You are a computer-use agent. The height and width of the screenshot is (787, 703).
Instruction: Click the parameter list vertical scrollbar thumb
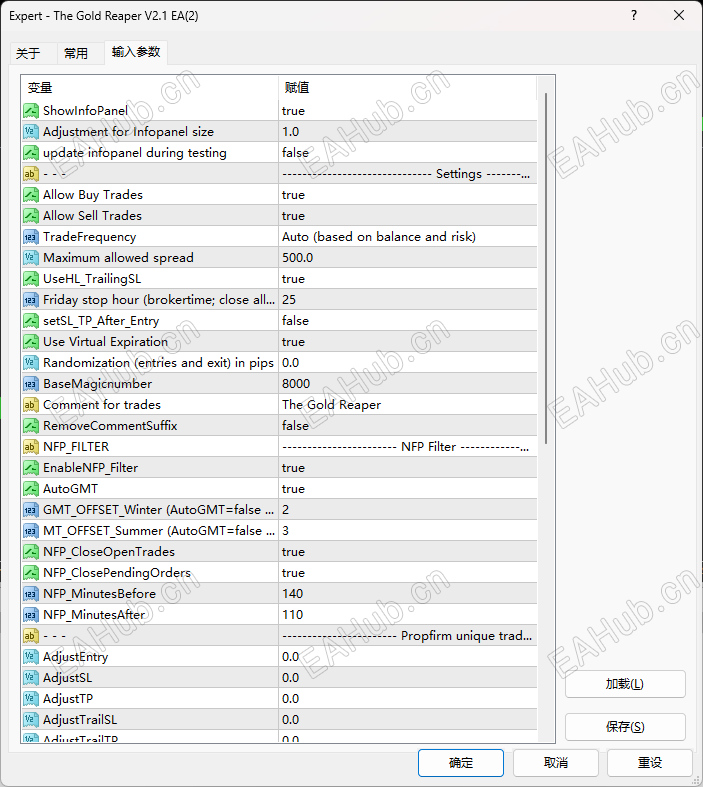click(x=546, y=269)
